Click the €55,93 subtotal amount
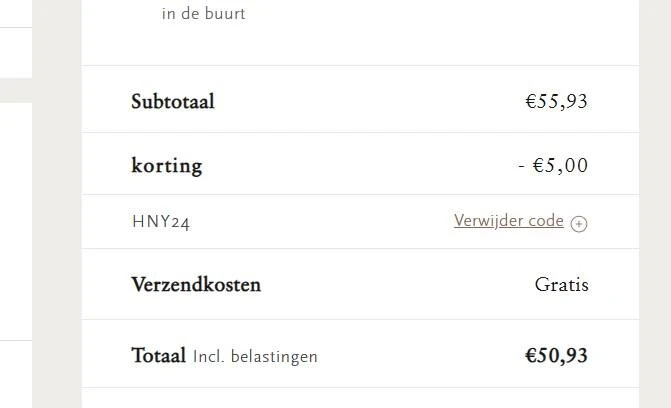 pyautogui.click(x=556, y=101)
